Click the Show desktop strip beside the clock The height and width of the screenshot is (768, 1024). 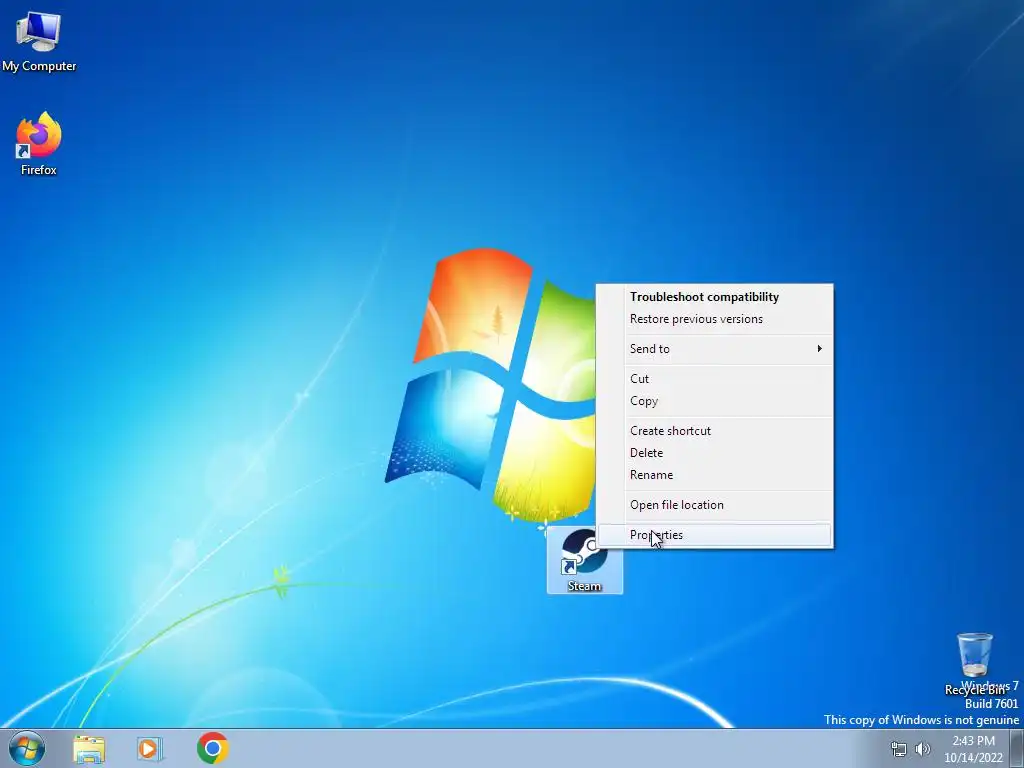coord(1017,748)
